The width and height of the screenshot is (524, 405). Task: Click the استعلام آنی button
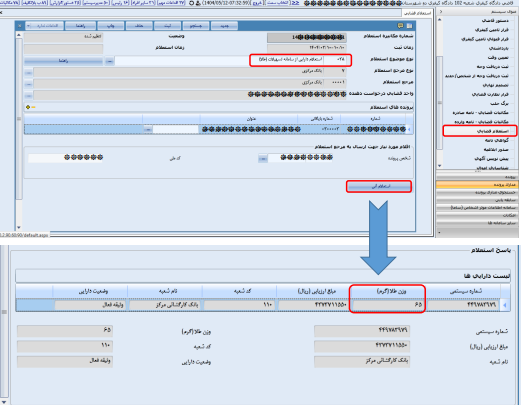tap(379, 186)
